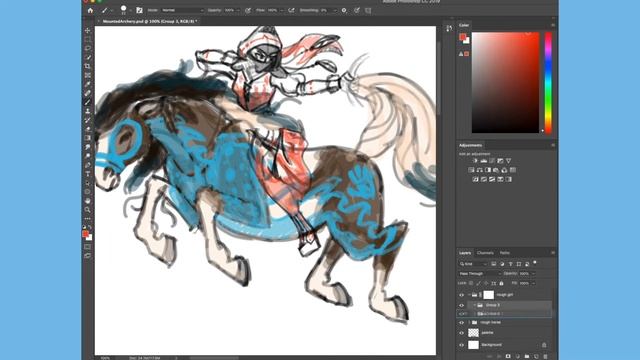Add an Invert adjustment
The image size is (640, 360).
point(476,179)
